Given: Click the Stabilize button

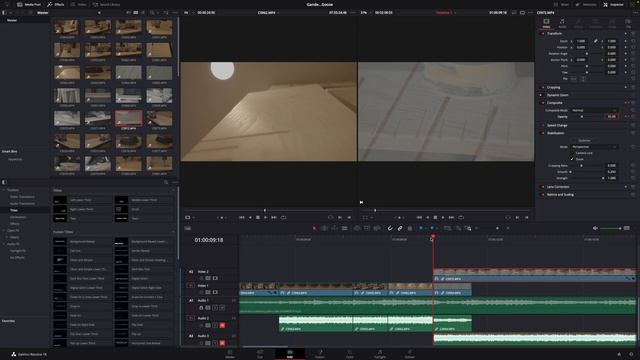Looking at the screenshot, I should pos(584,140).
